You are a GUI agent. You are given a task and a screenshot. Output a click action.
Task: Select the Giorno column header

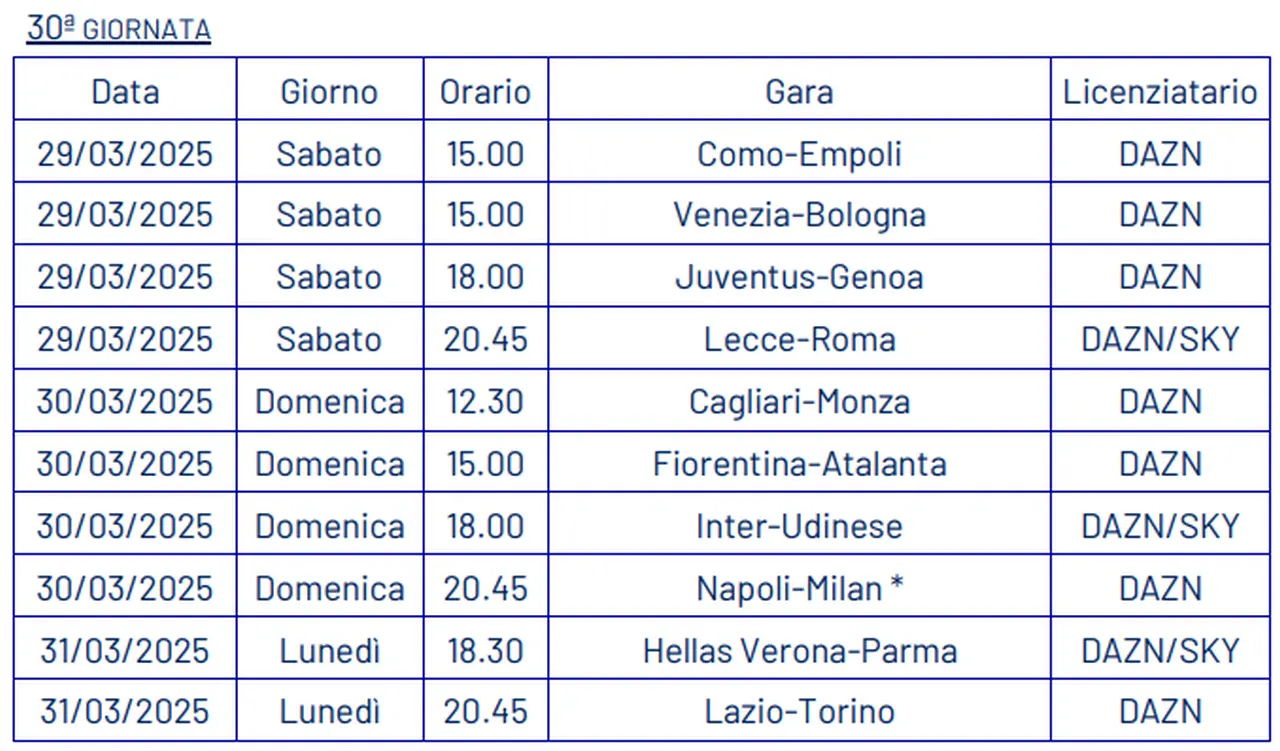[x=329, y=92]
